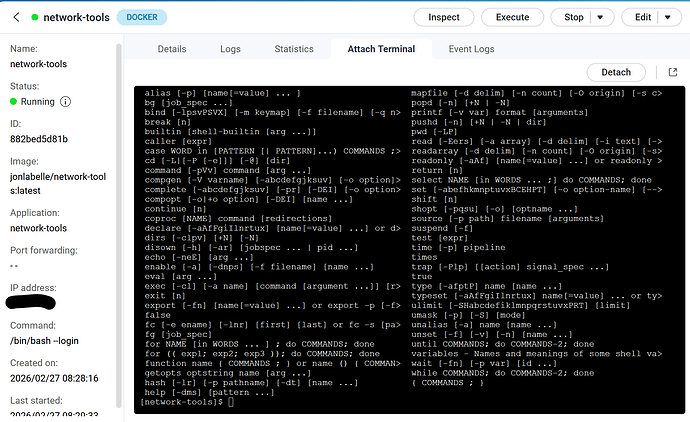This screenshot has width=690, height=422.
Task: Click the DOCKER badge label
Action: tap(141, 18)
